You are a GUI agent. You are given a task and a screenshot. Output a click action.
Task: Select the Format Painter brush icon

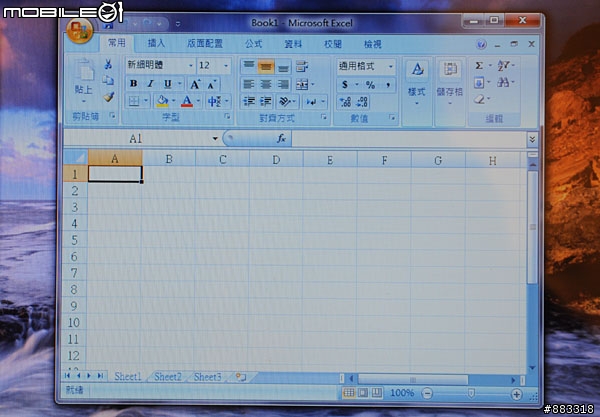[x=109, y=97]
